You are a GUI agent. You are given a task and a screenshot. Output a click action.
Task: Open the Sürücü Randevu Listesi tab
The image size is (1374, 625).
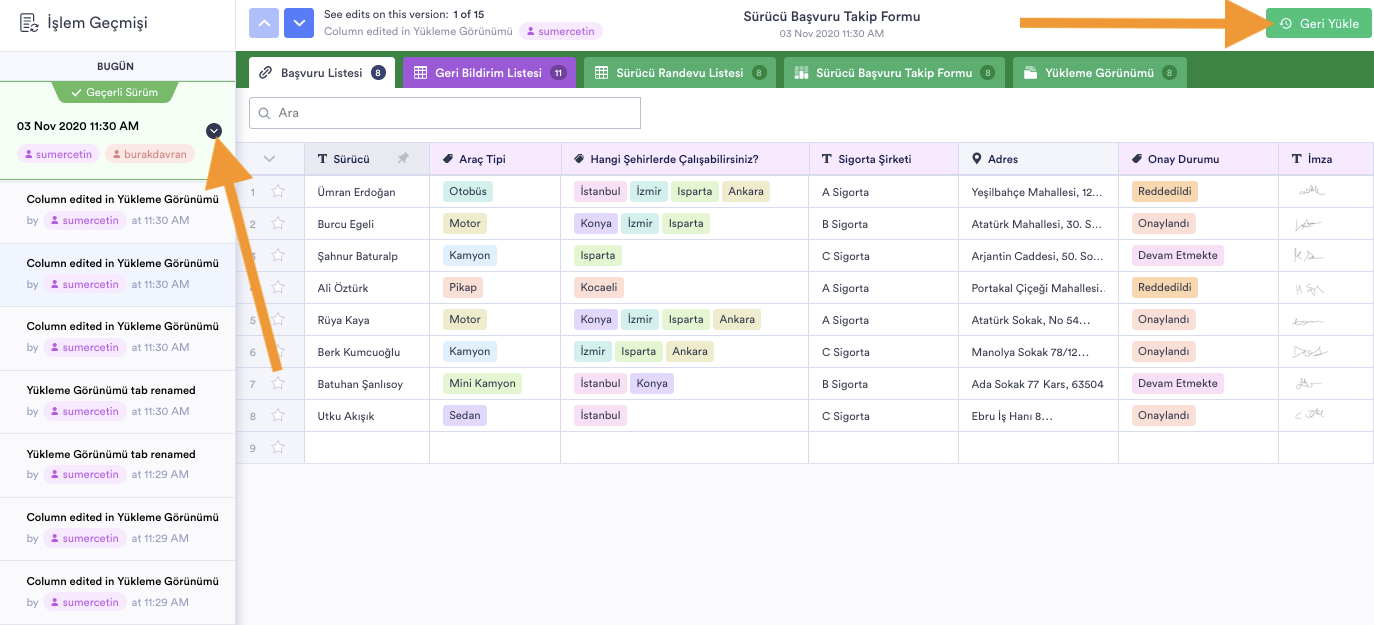click(x=679, y=73)
